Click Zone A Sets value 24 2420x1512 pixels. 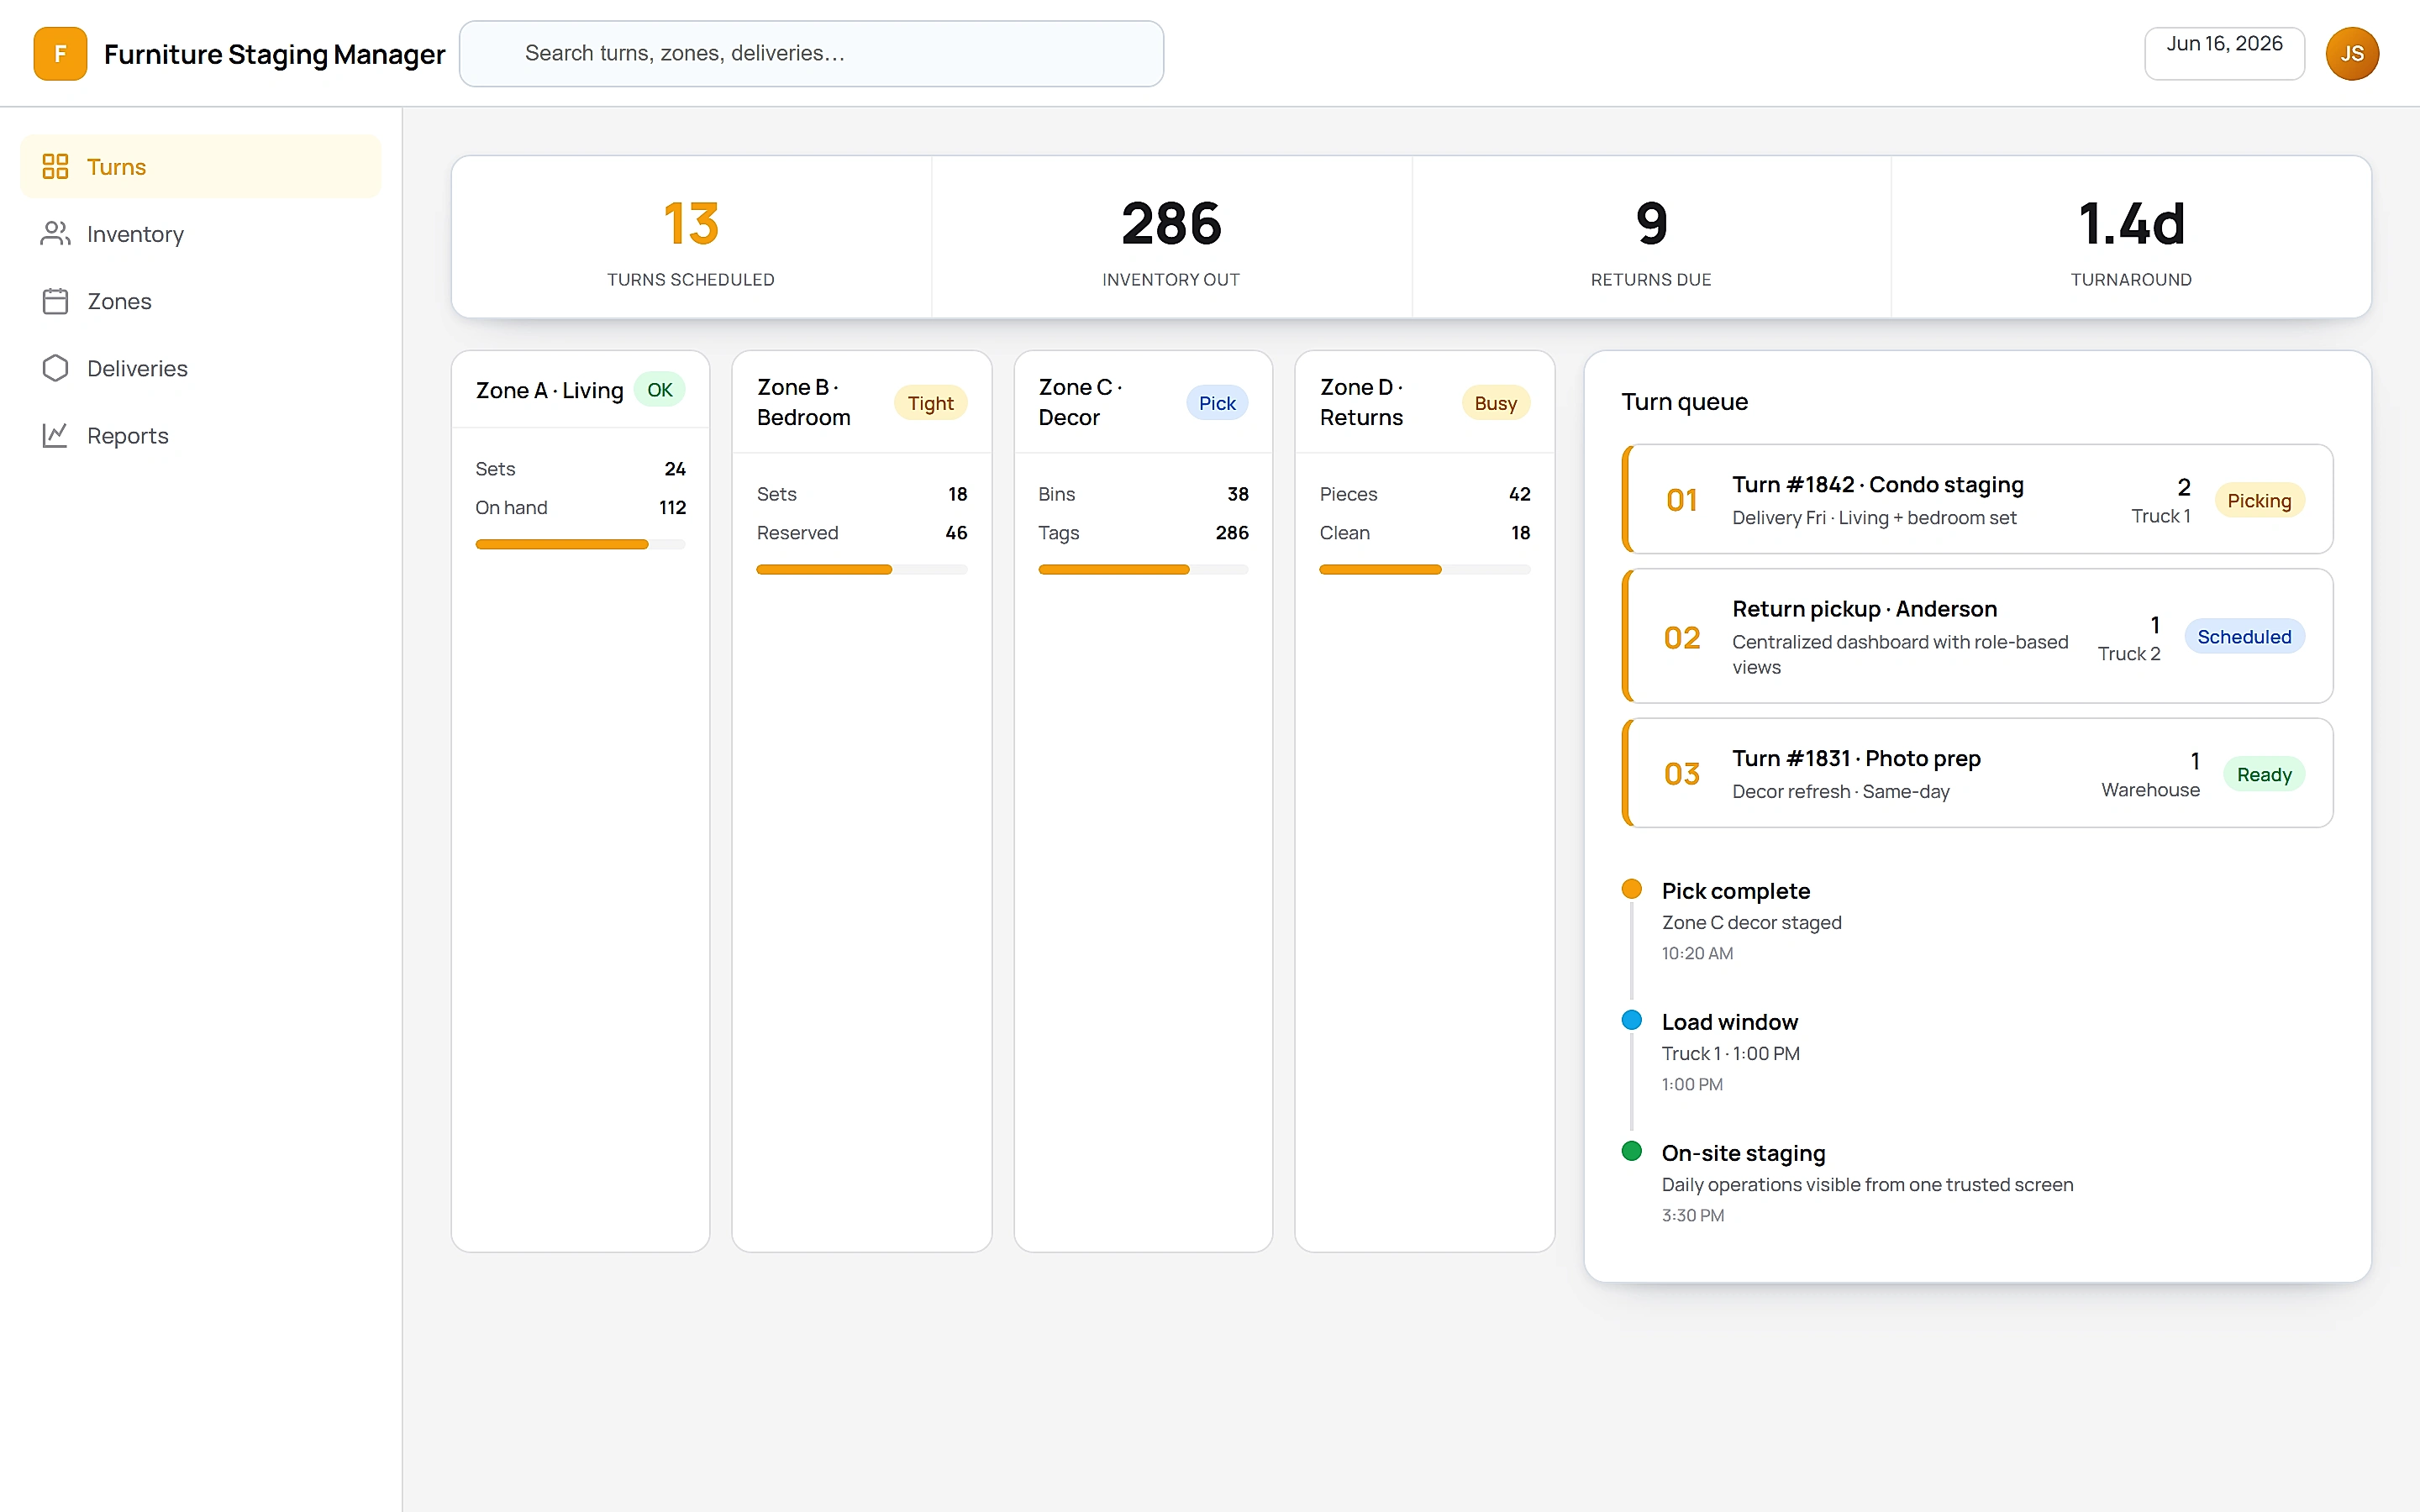tap(675, 468)
